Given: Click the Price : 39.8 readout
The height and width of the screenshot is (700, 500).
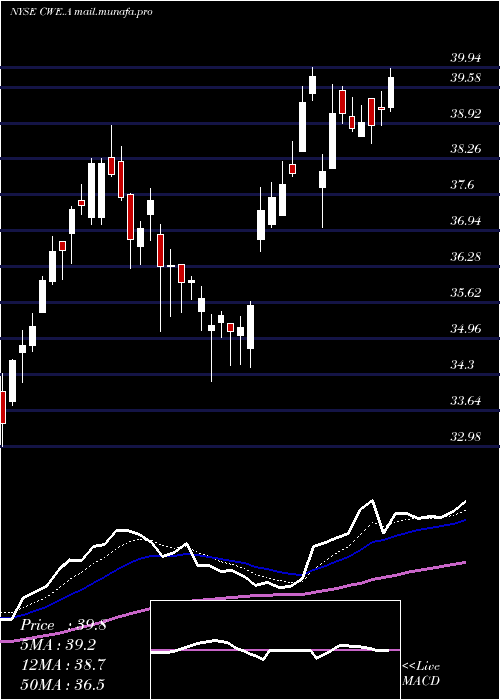Looking at the screenshot, I should coord(63,626).
